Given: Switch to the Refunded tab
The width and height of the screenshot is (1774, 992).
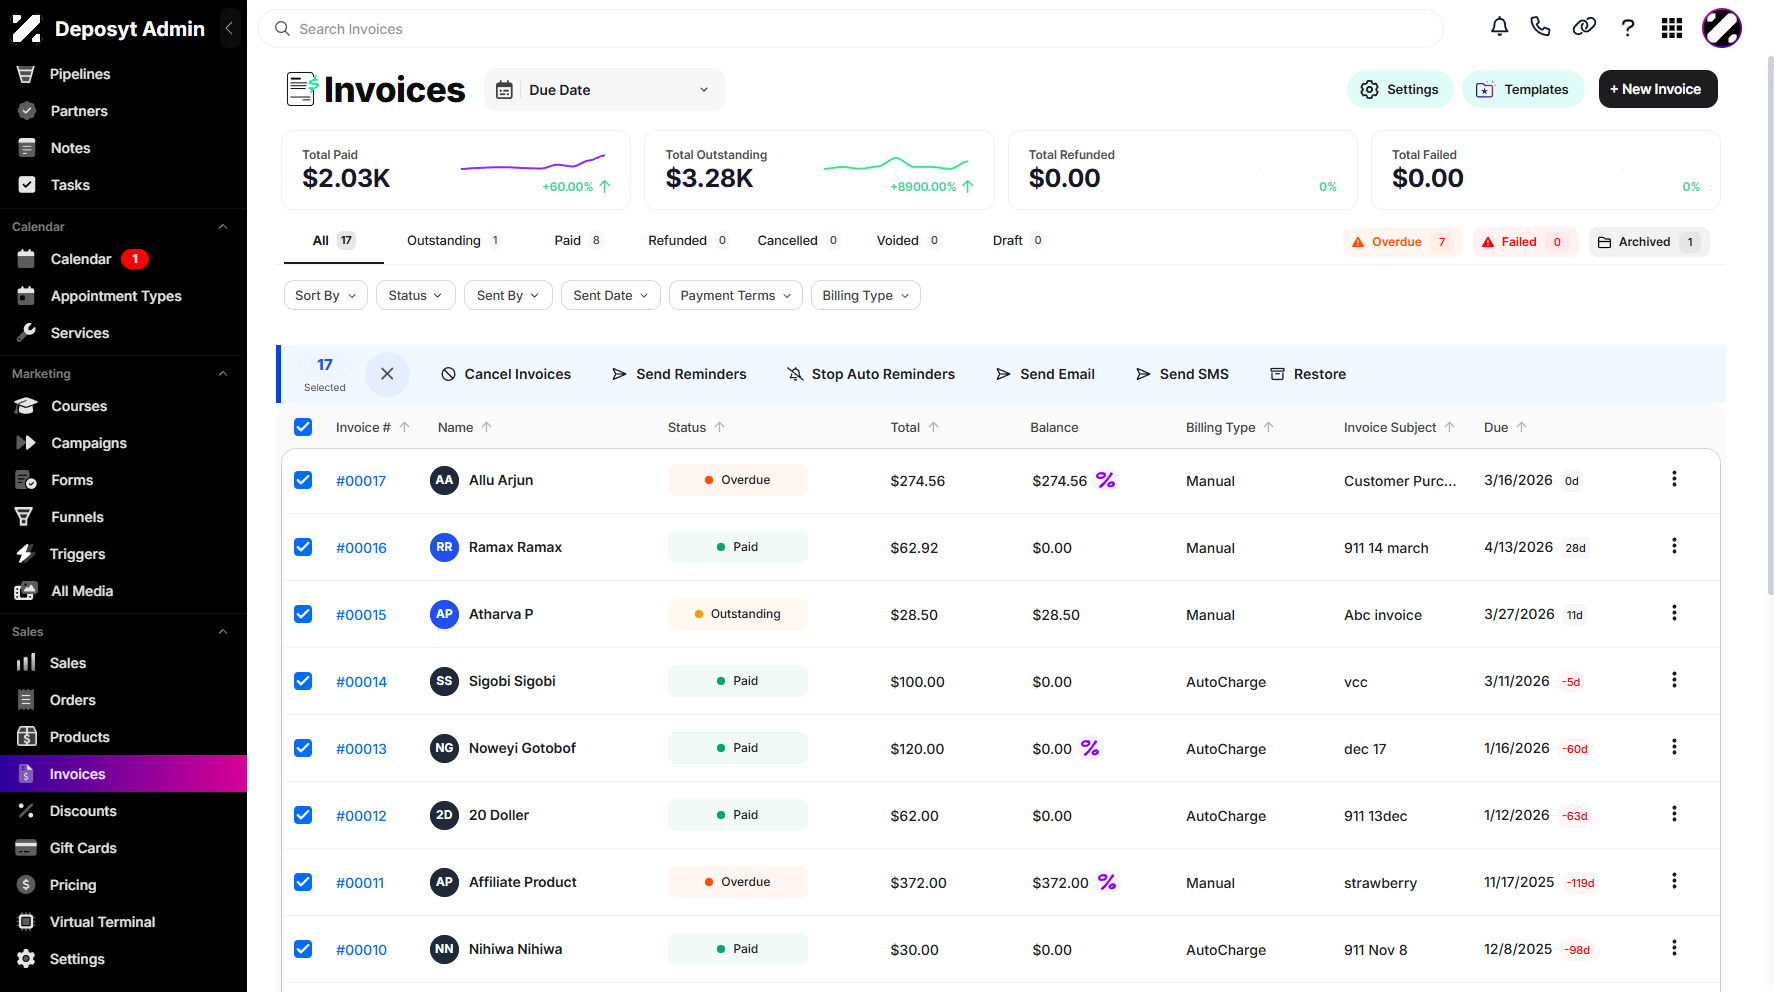Looking at the screenshot, I should (689, 241).
